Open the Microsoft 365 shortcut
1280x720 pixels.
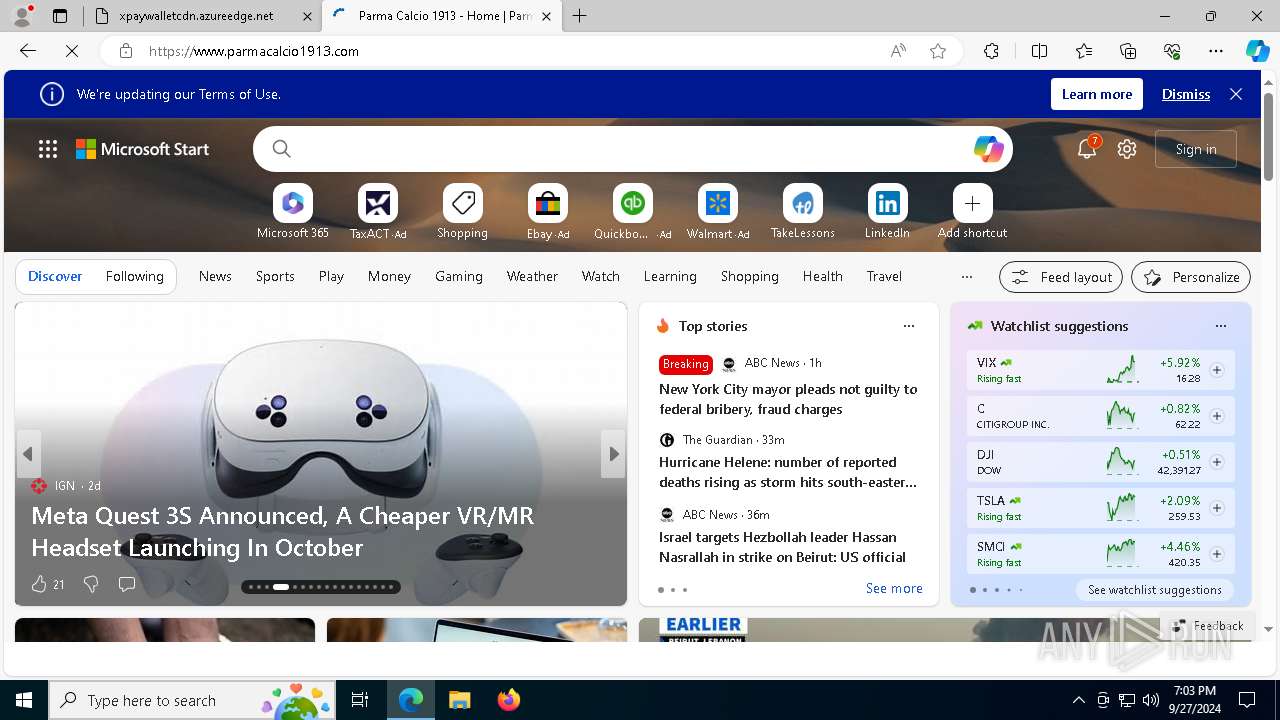pos(292,204)
